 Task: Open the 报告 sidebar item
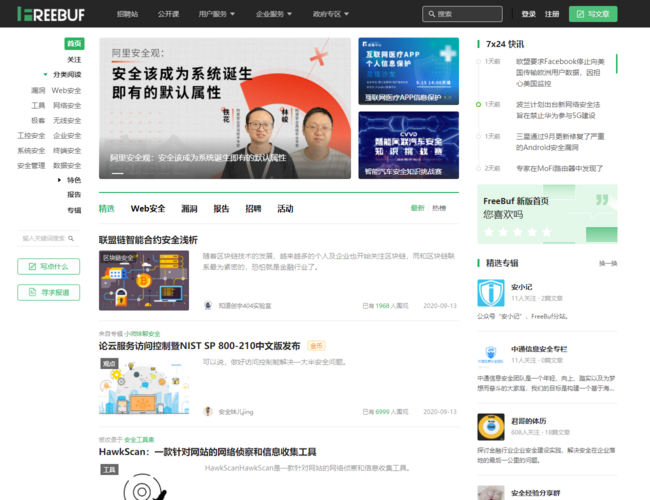pyautogui.click(x=74, y=194)
